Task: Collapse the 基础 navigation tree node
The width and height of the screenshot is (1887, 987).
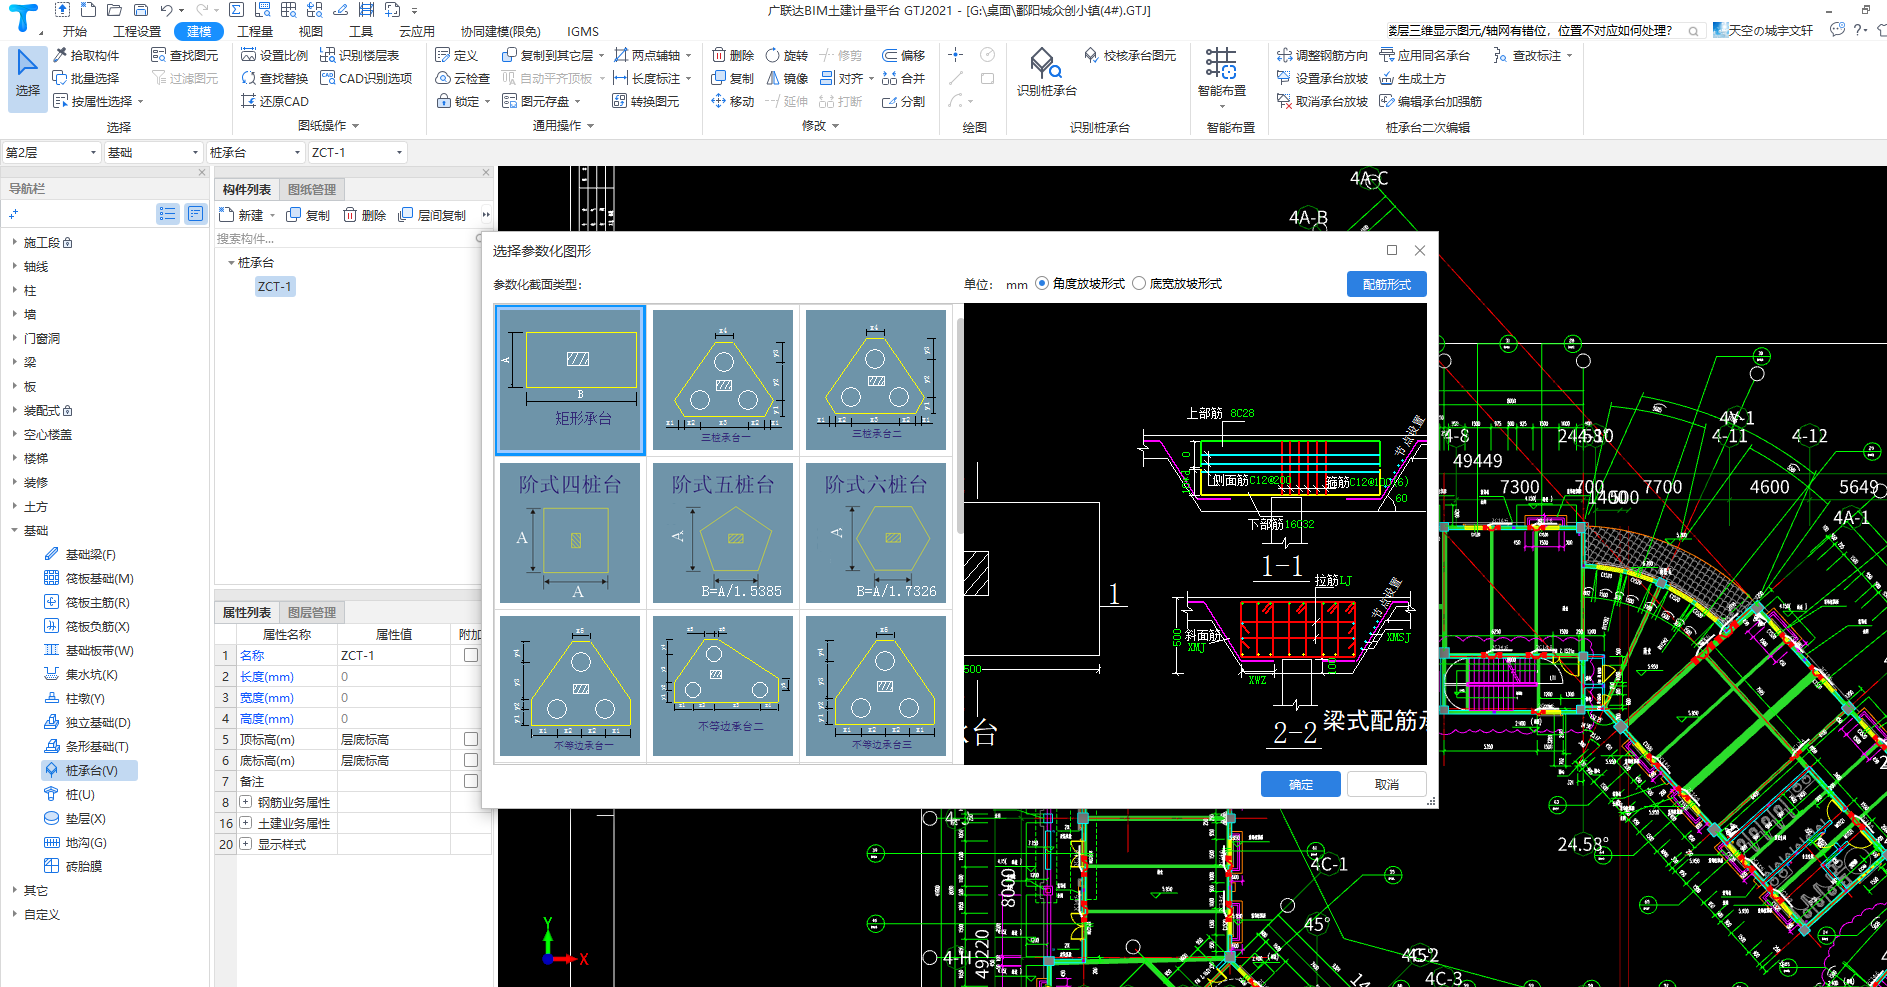Action: (x=14, y=530)
